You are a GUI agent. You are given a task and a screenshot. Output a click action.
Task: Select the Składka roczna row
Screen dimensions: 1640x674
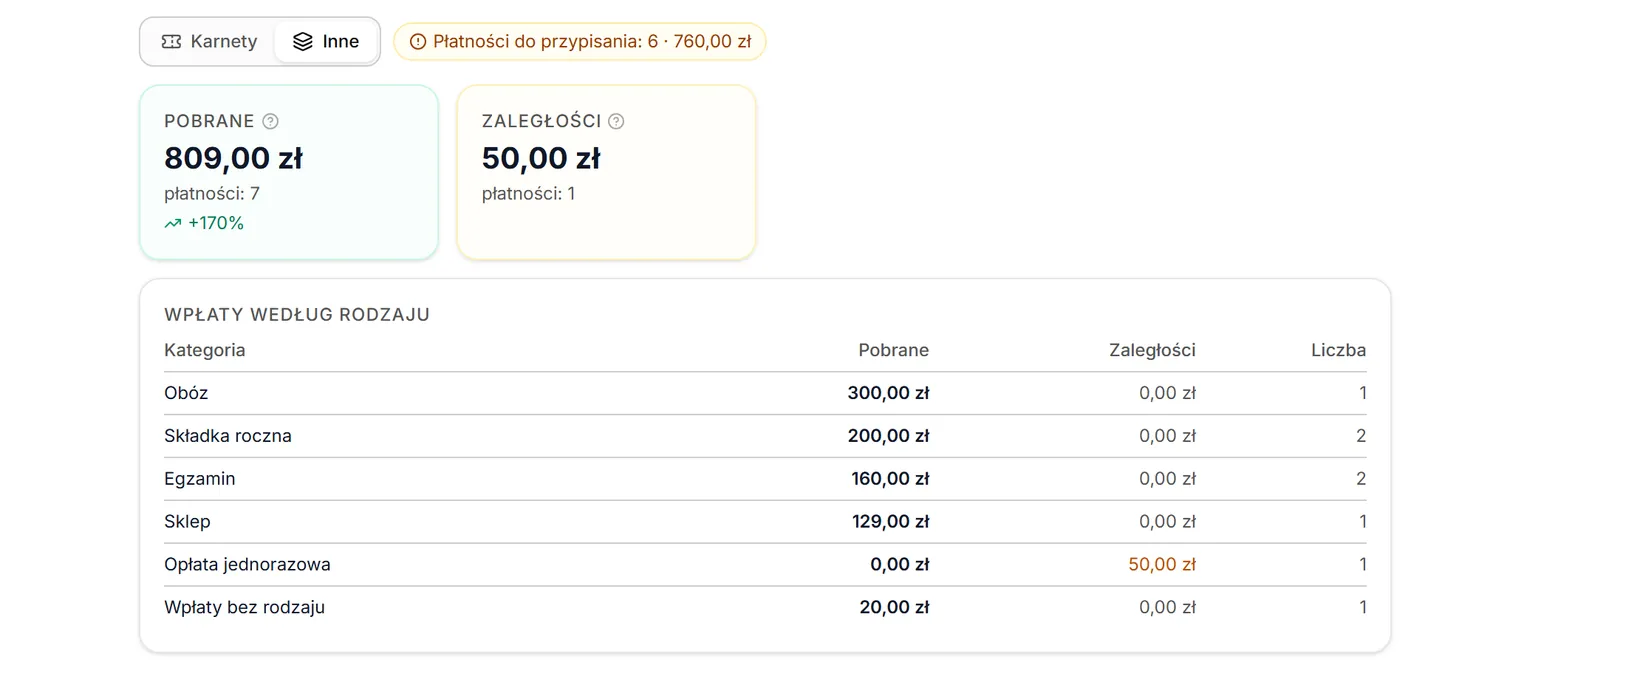[765, 436]
